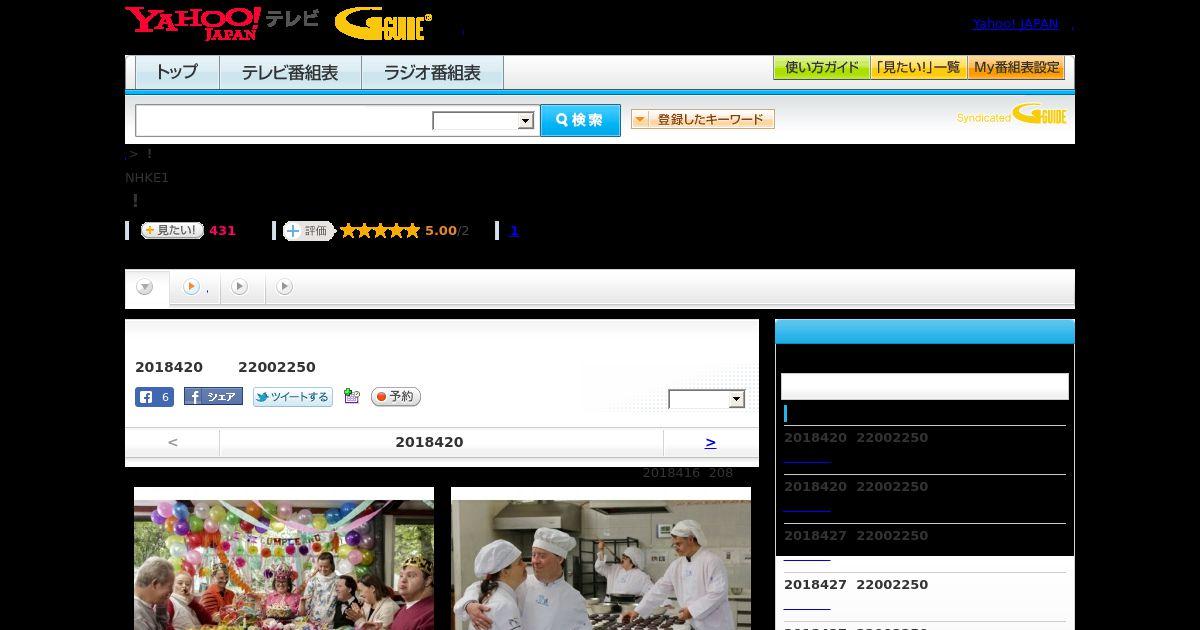Open My番組表設定
This screenshot has height=630, width=1200.
click(x=1016, y=68)
